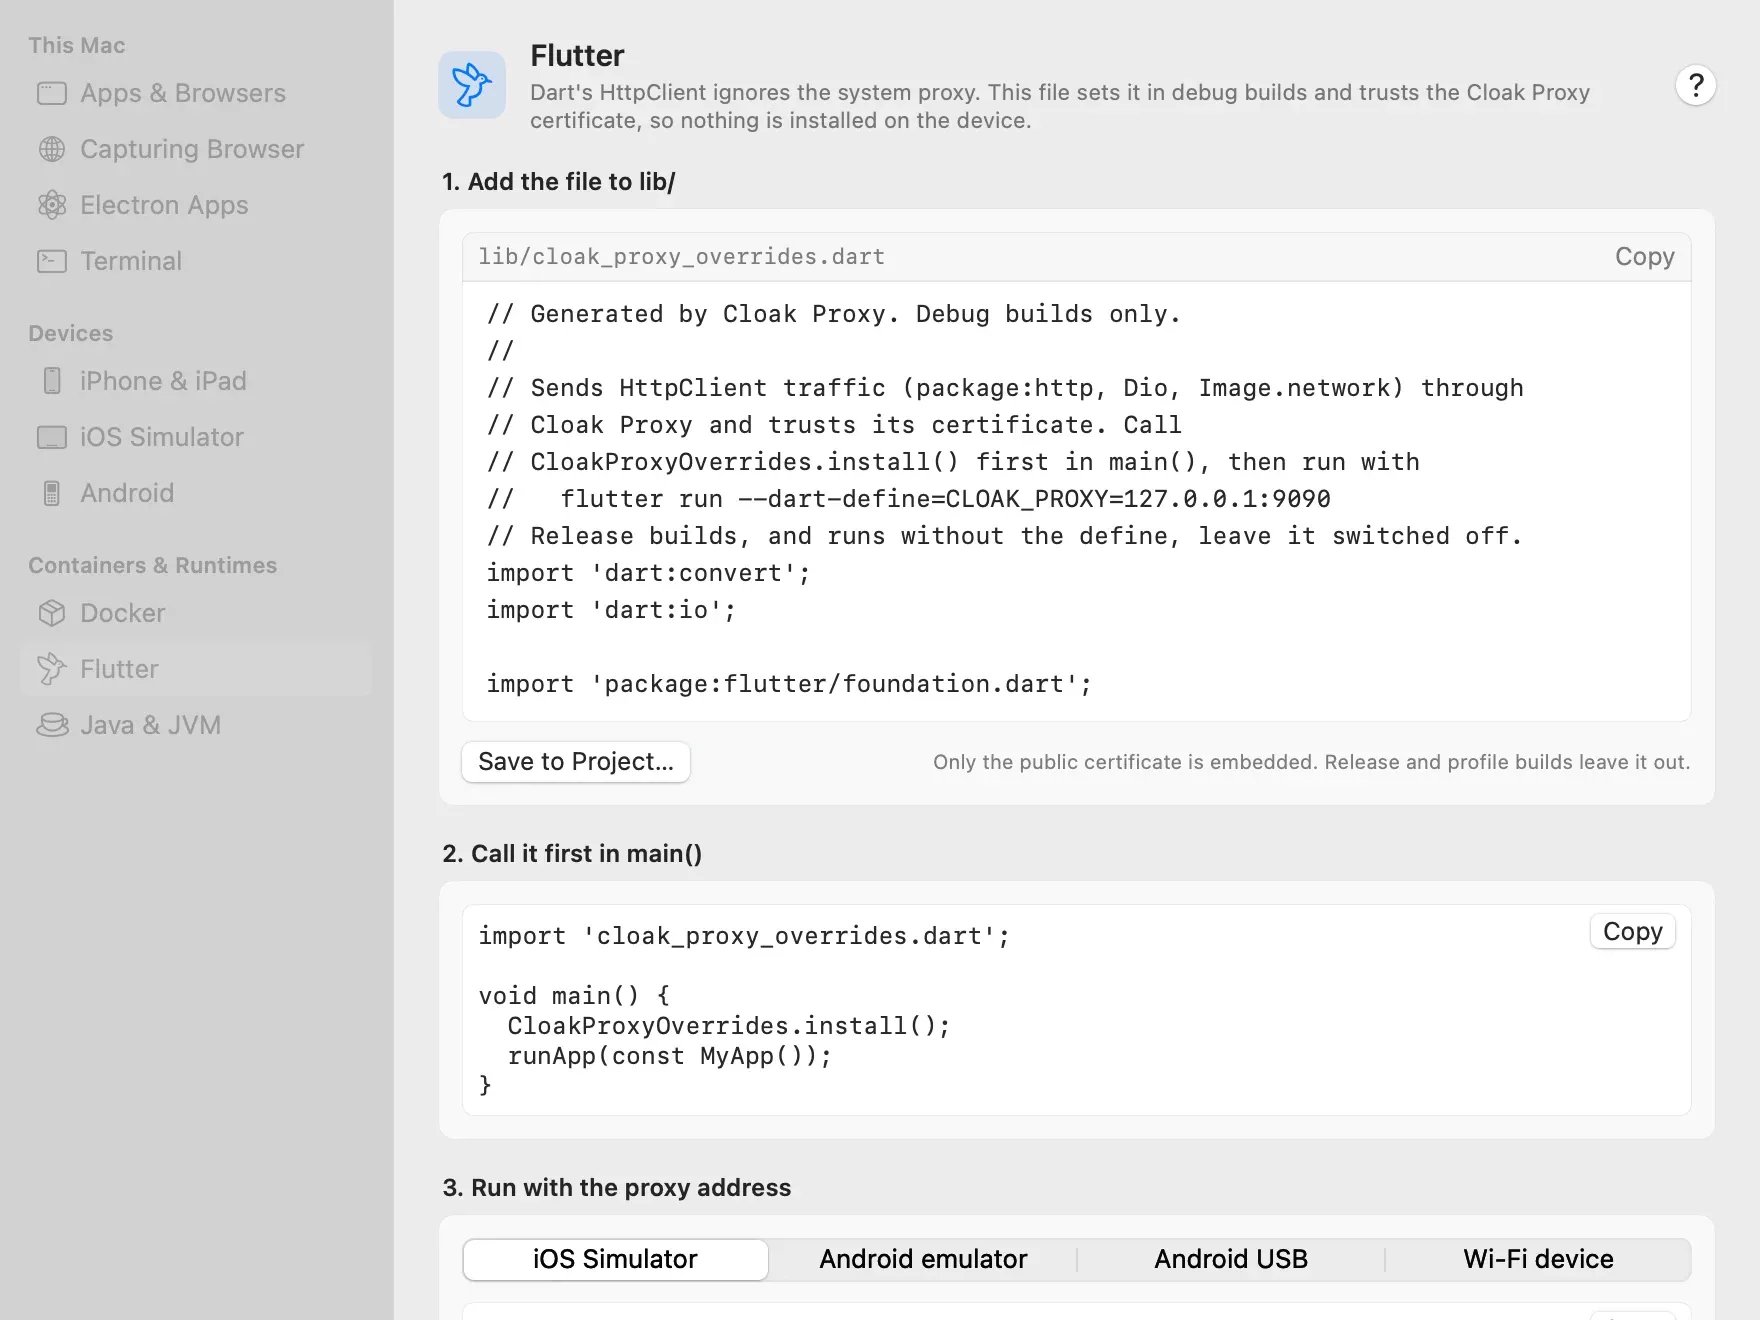This screenshot has width=1760, height=1320.
Task: Click the import 'package:flutter/foundation.dart'; line
Action: tap(790, 684)
